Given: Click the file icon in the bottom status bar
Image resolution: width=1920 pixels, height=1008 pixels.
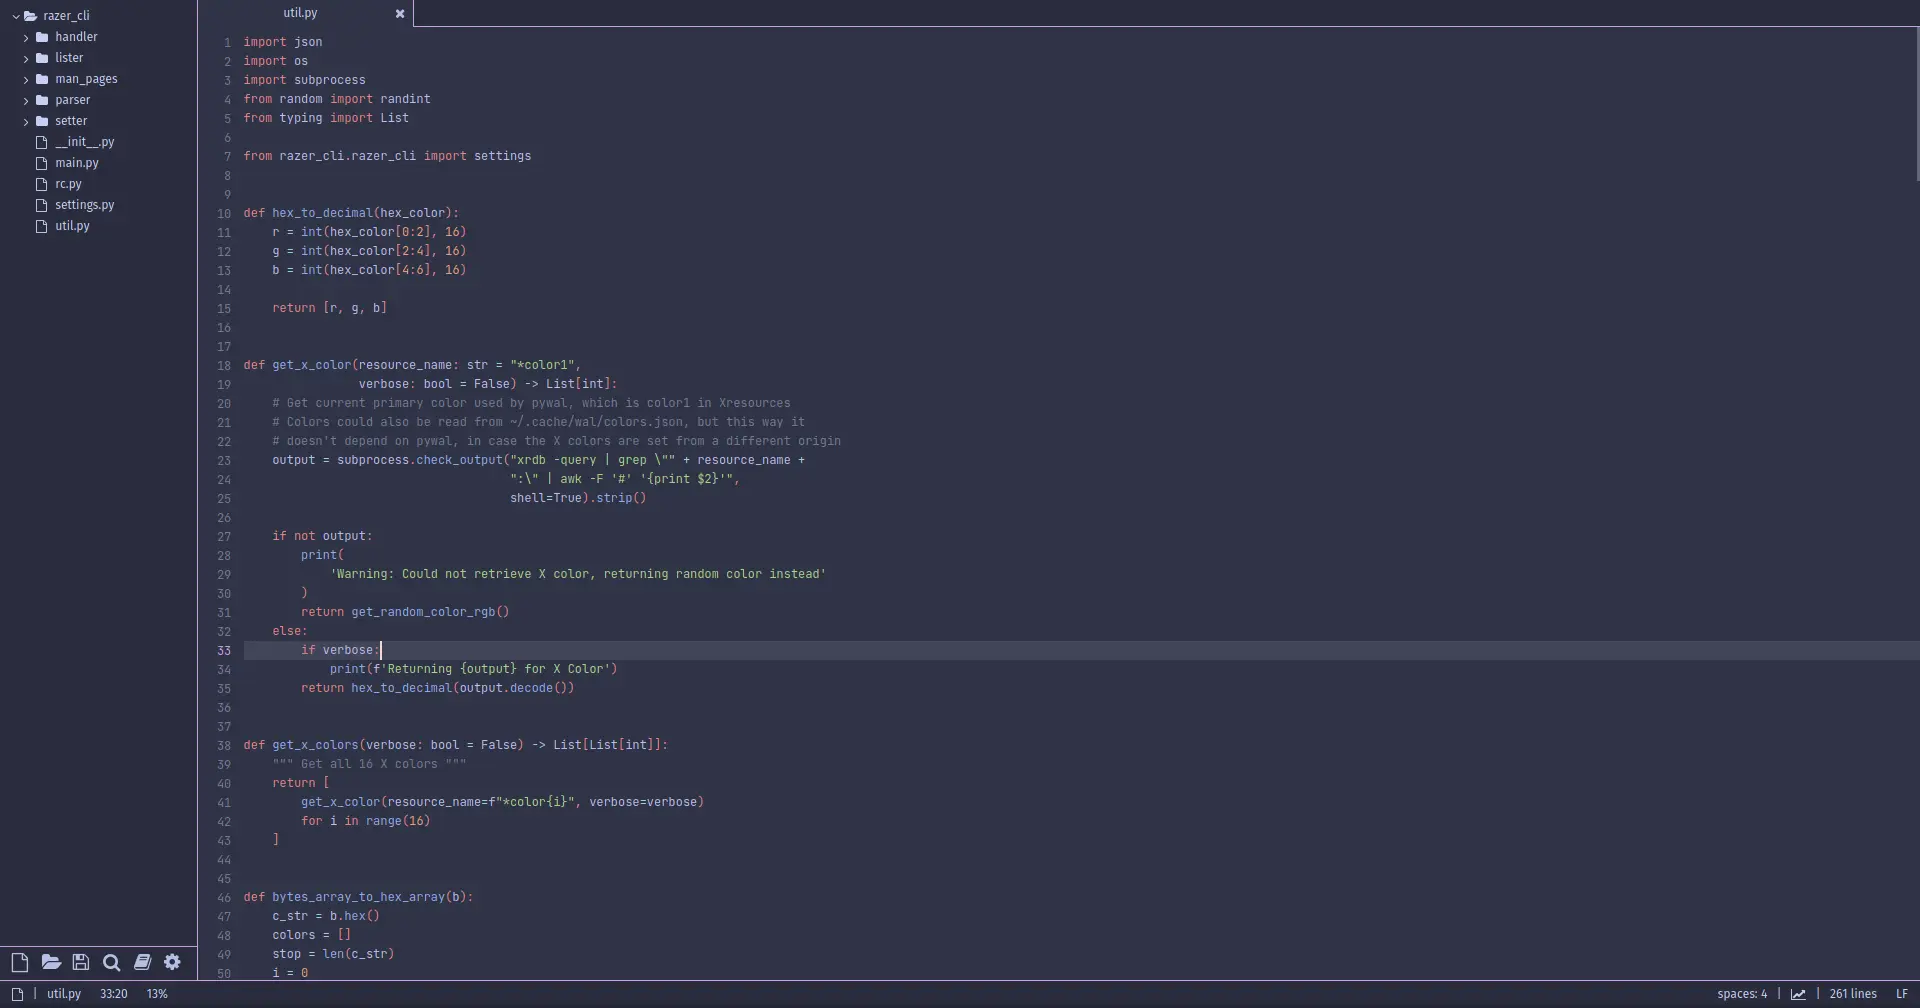Looking at the screenshot, I should coord(16,993).
